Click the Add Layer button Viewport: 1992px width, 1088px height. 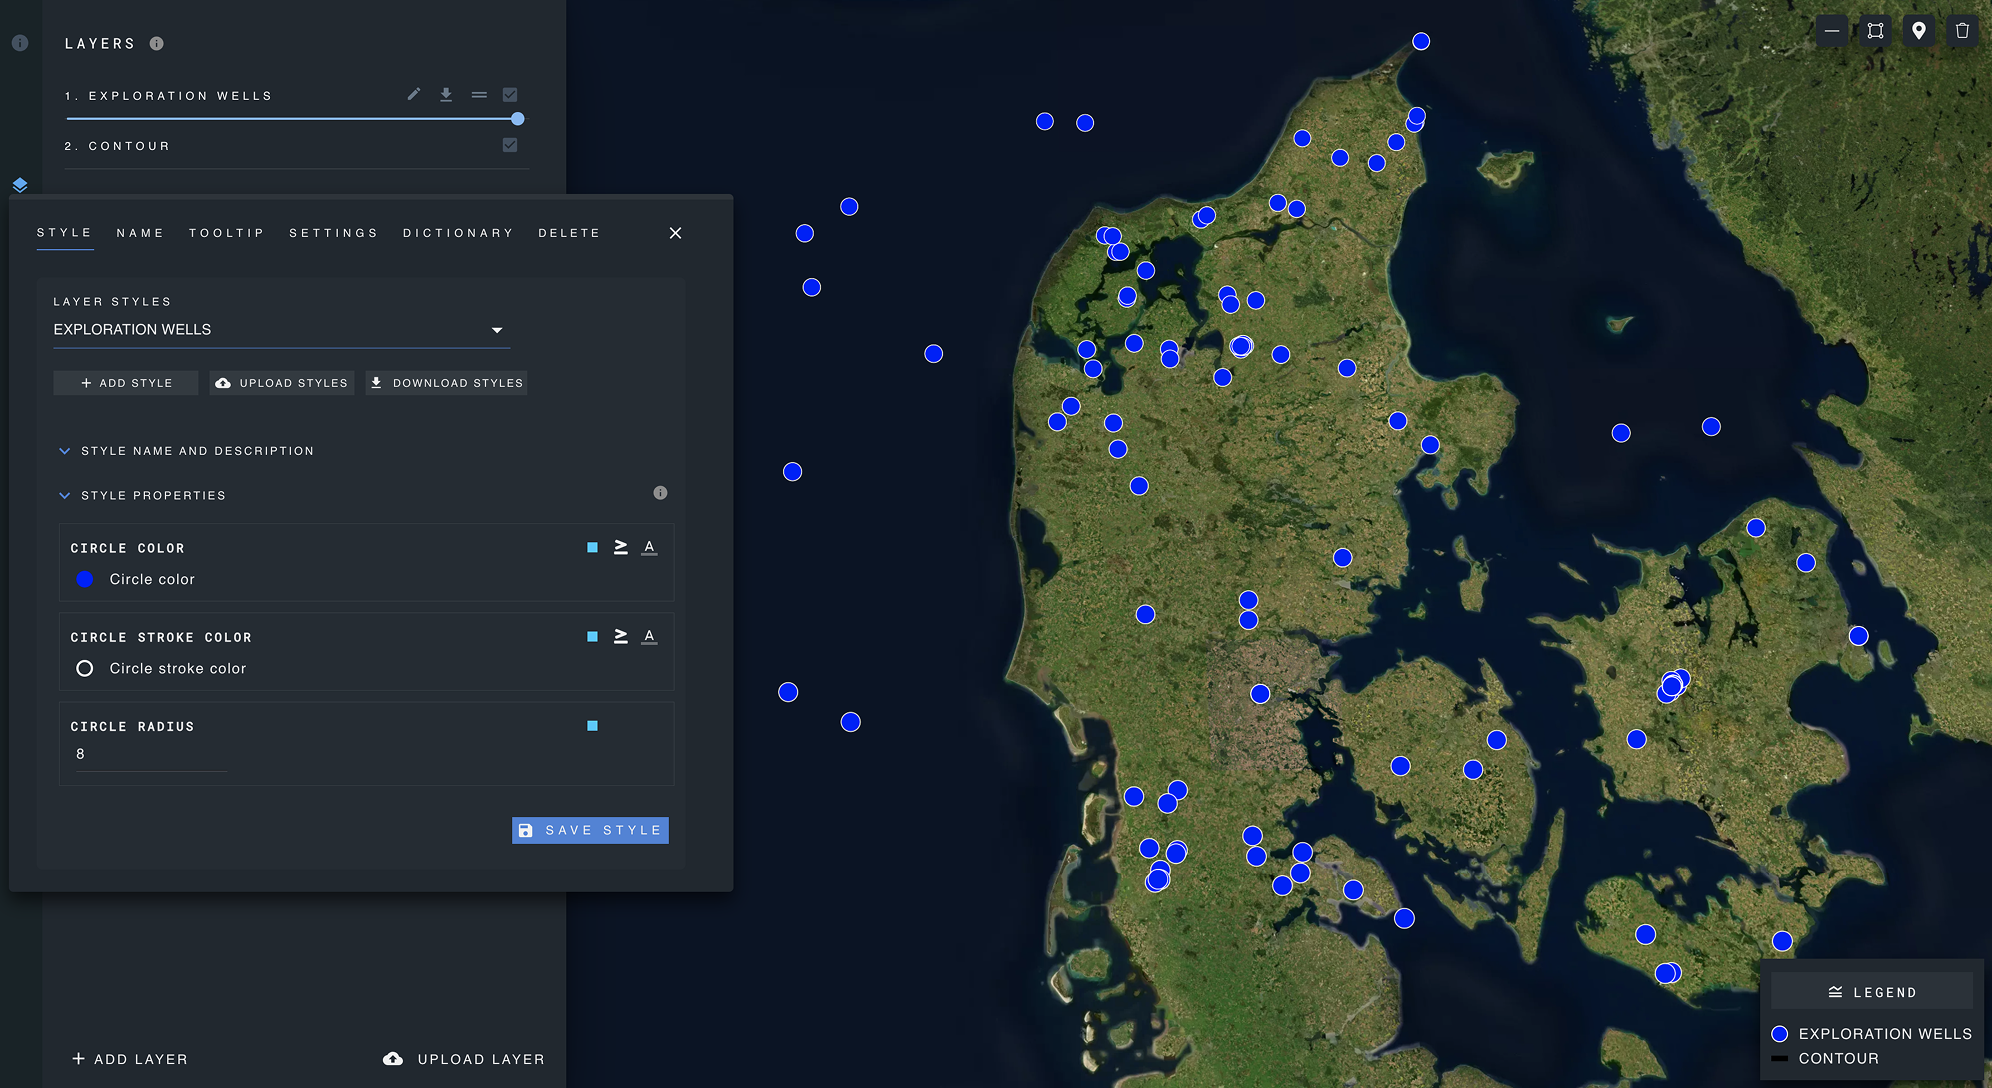coord(130,1058)
